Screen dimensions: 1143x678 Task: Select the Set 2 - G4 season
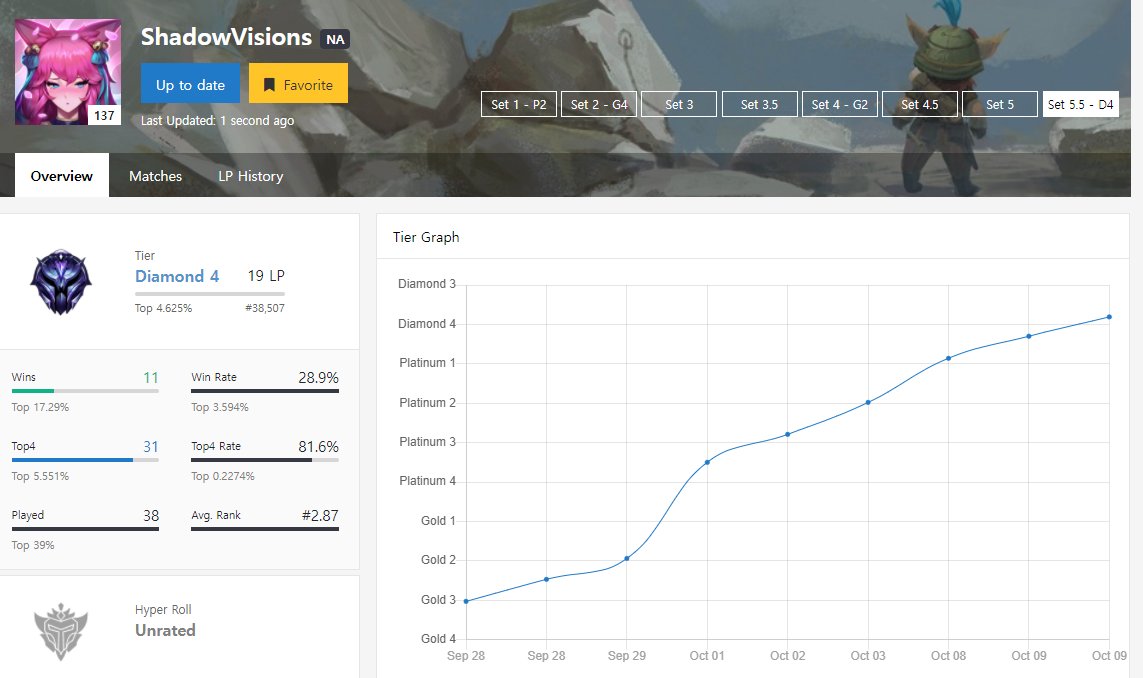[x=599, y=104]
